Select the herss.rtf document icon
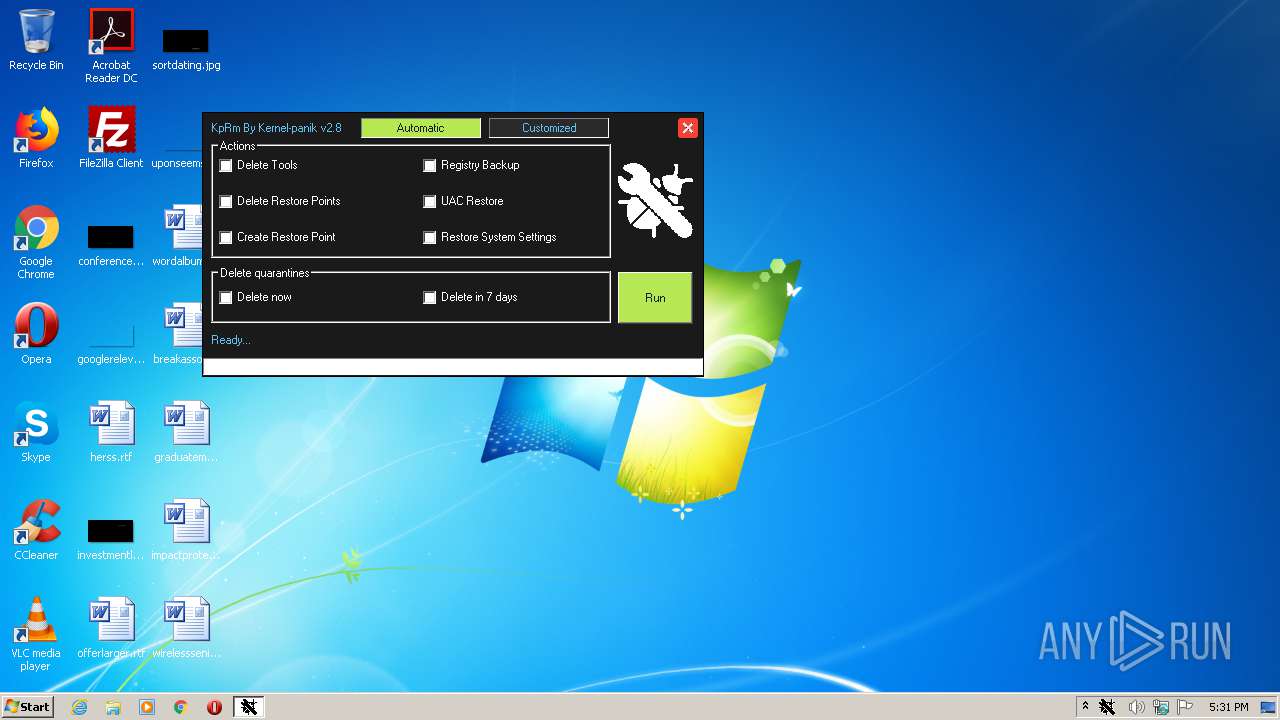This screenshot has width=1280, height=720. click(x=111, y=432)
